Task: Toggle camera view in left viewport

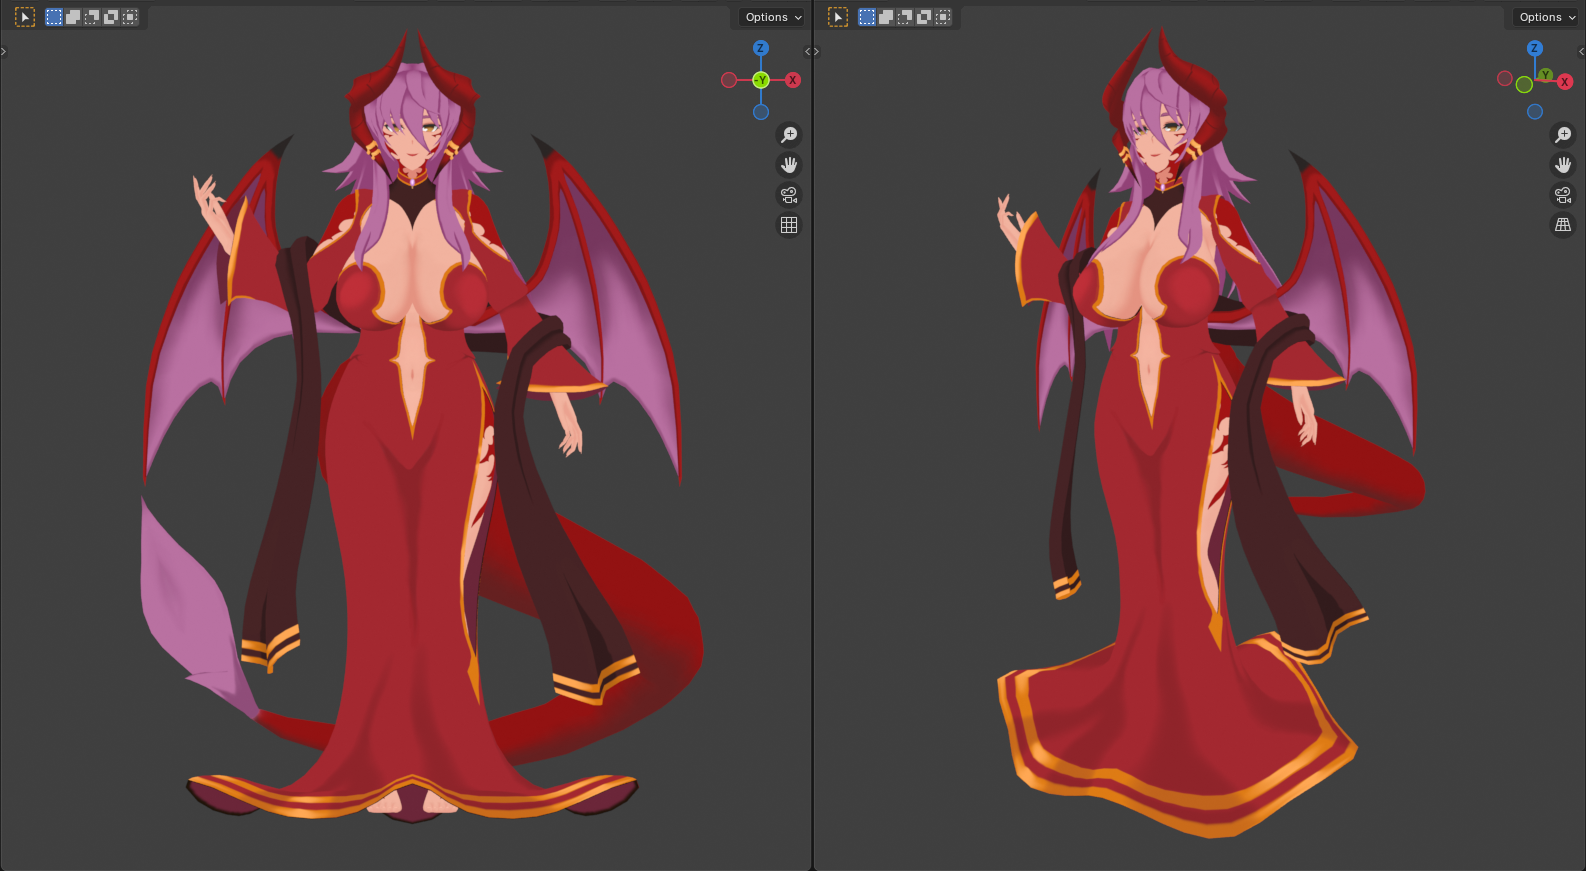Action: (x=789, y=195)
